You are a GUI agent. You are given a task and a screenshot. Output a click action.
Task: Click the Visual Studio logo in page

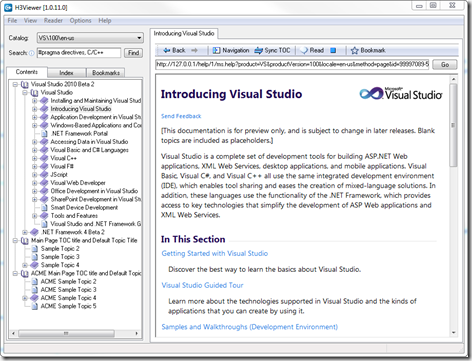[x=401, y=93]
